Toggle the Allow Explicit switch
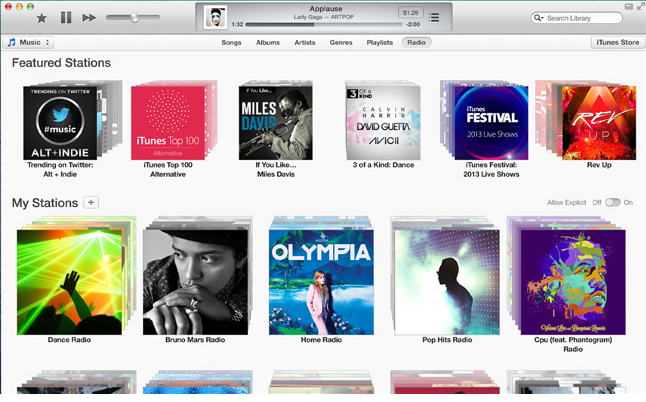 coord(613,202)
